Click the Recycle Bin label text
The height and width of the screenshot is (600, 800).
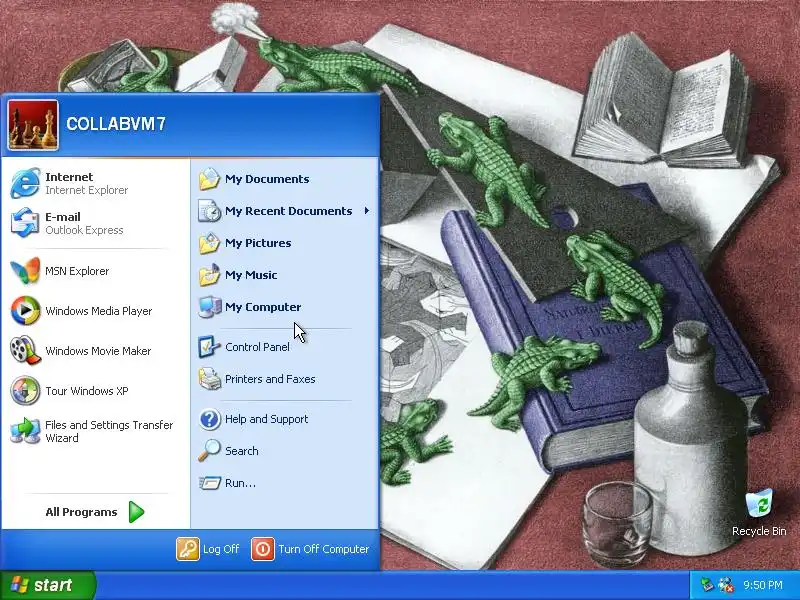point(759,531)
